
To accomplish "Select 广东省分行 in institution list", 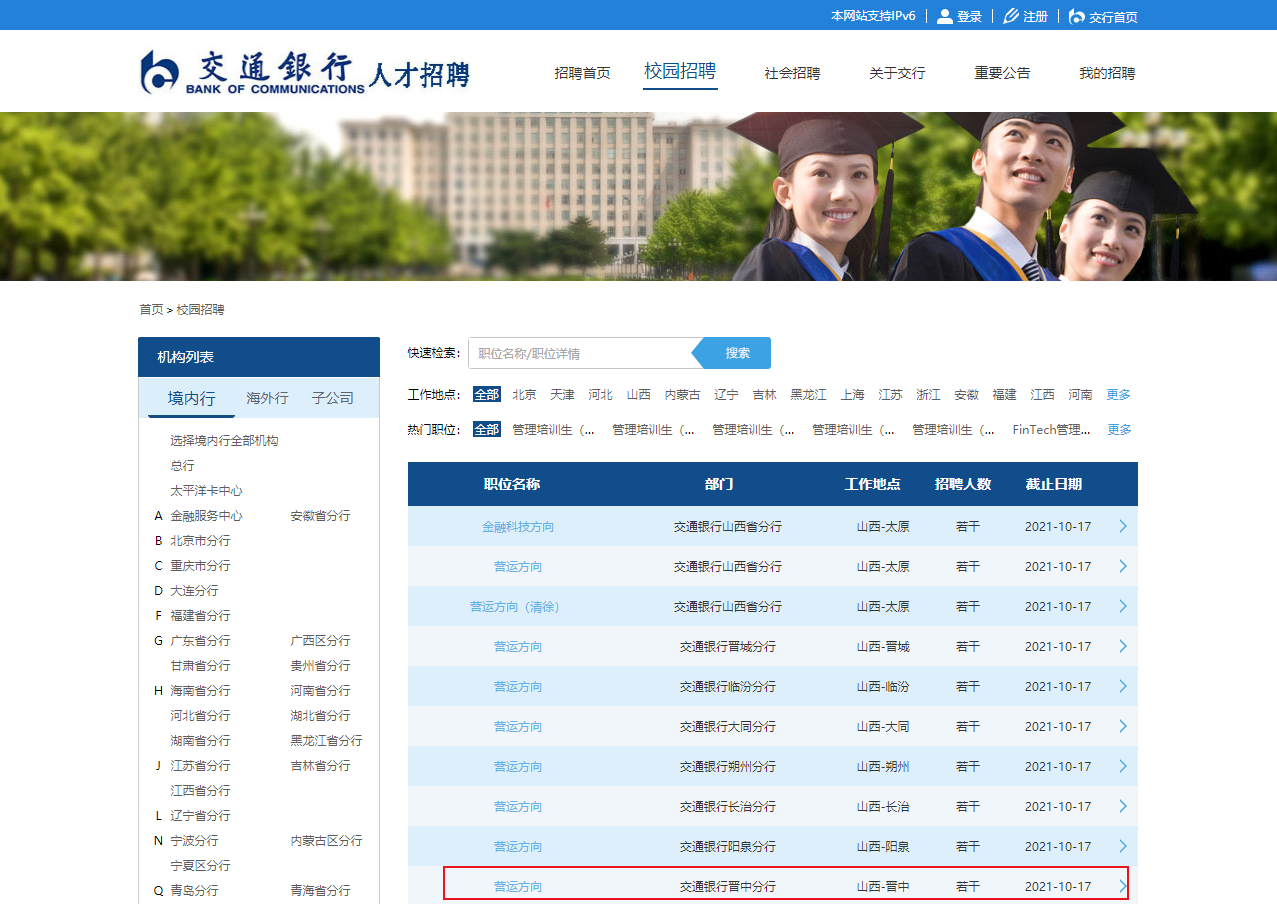I will click(x=200, y=641).
